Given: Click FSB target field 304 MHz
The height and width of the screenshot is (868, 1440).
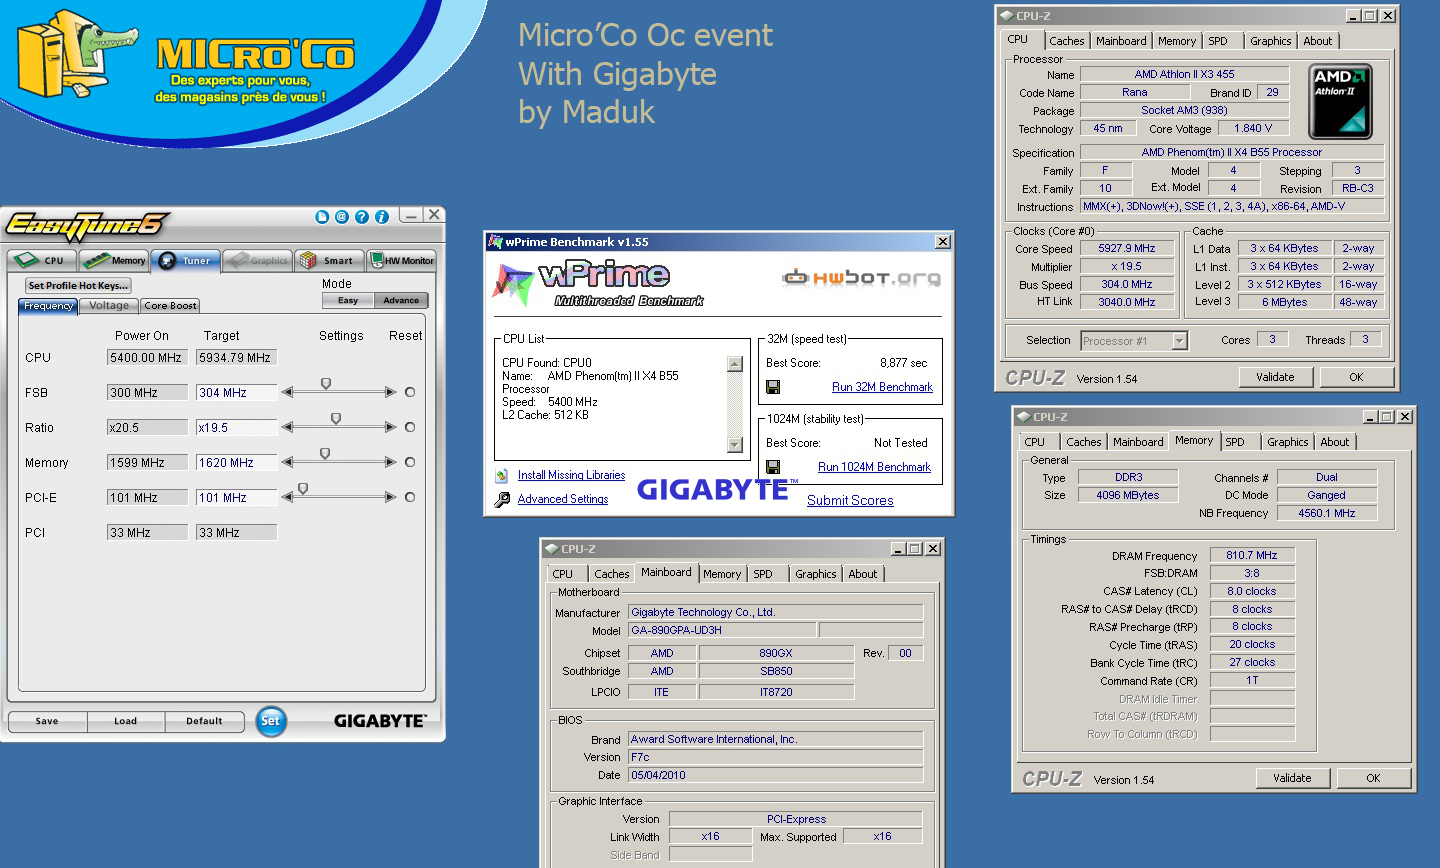Looking at the screenshot, I should coord(236,393).
